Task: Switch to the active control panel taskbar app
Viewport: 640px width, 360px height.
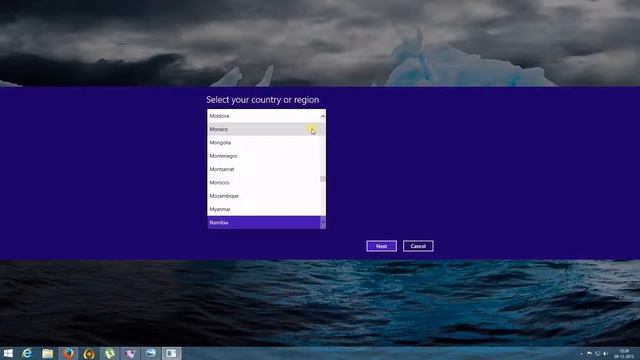Action: tap(171, 353)
